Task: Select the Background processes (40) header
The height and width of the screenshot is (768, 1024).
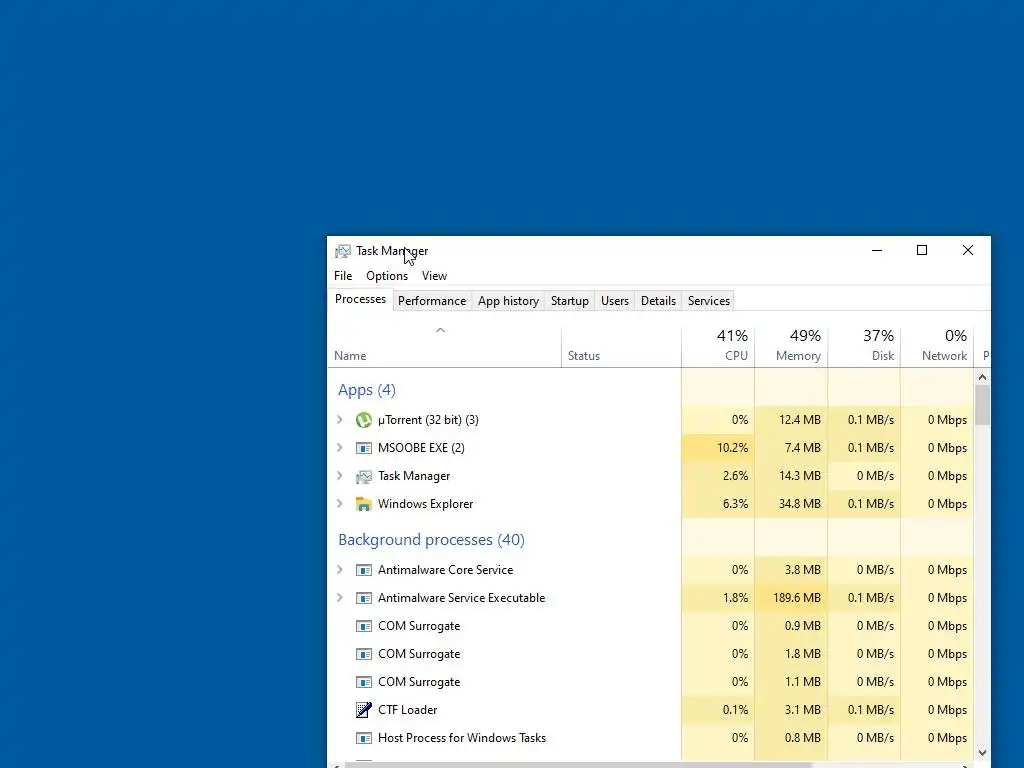Action: [431, 539]
